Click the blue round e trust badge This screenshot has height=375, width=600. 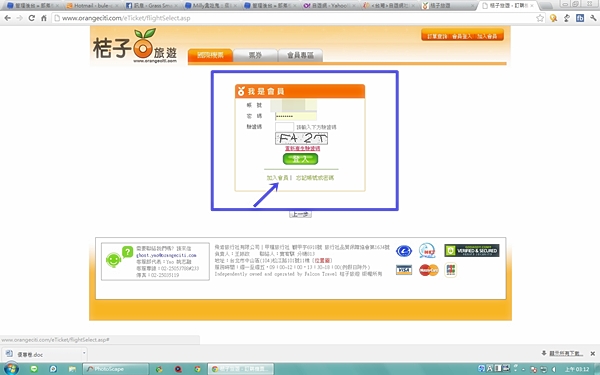[404, 251]
